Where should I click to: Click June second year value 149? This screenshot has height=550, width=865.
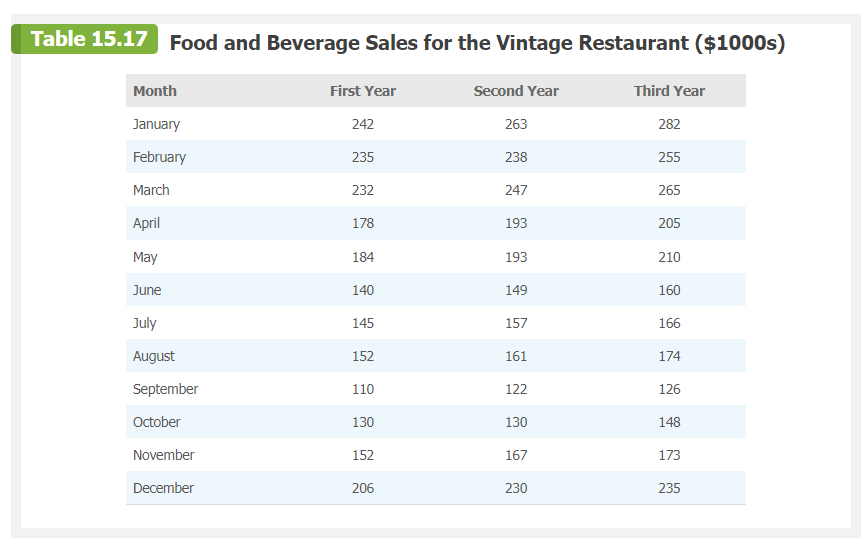tap(516, 290)
